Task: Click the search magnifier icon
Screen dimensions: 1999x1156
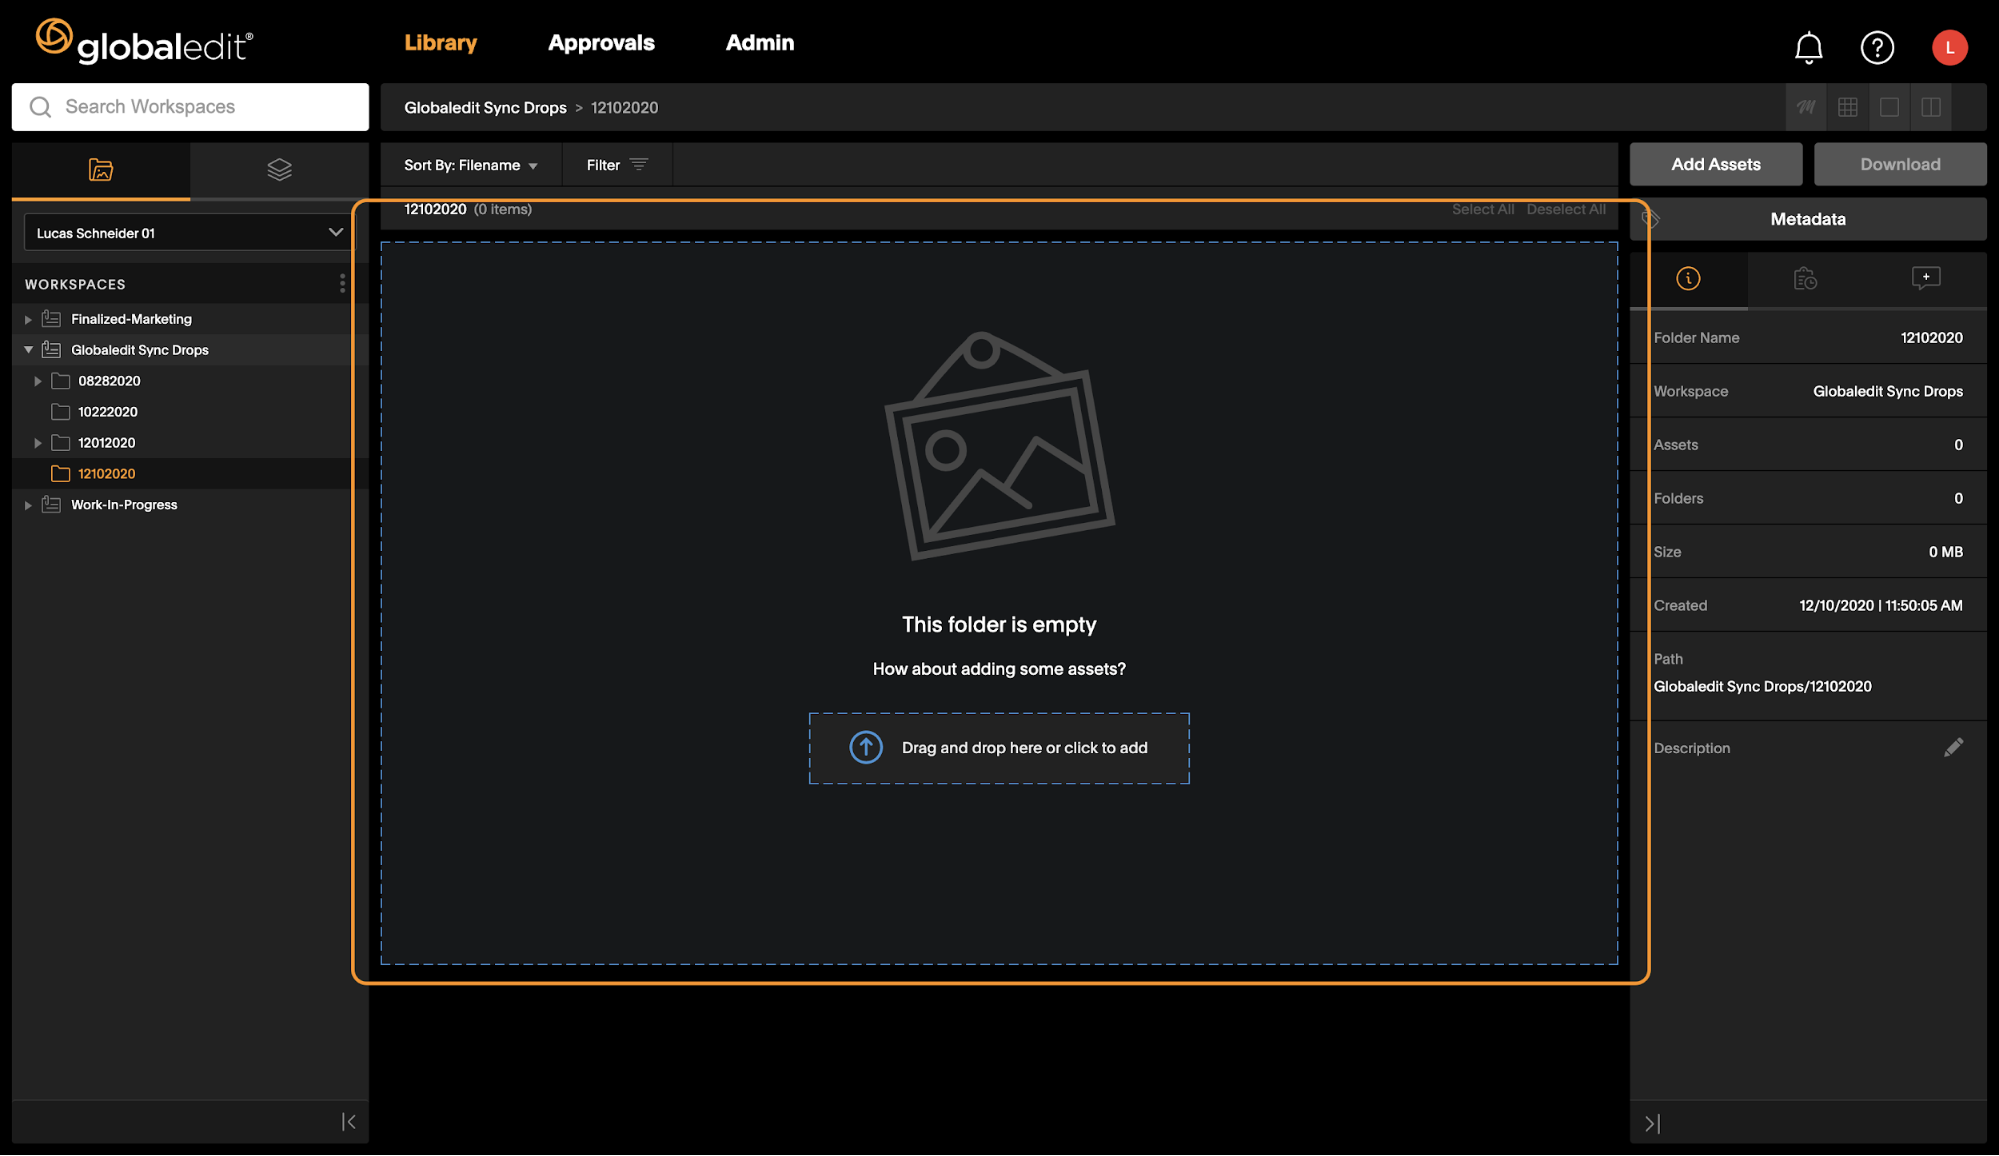Action: click(x=40, y=107)
